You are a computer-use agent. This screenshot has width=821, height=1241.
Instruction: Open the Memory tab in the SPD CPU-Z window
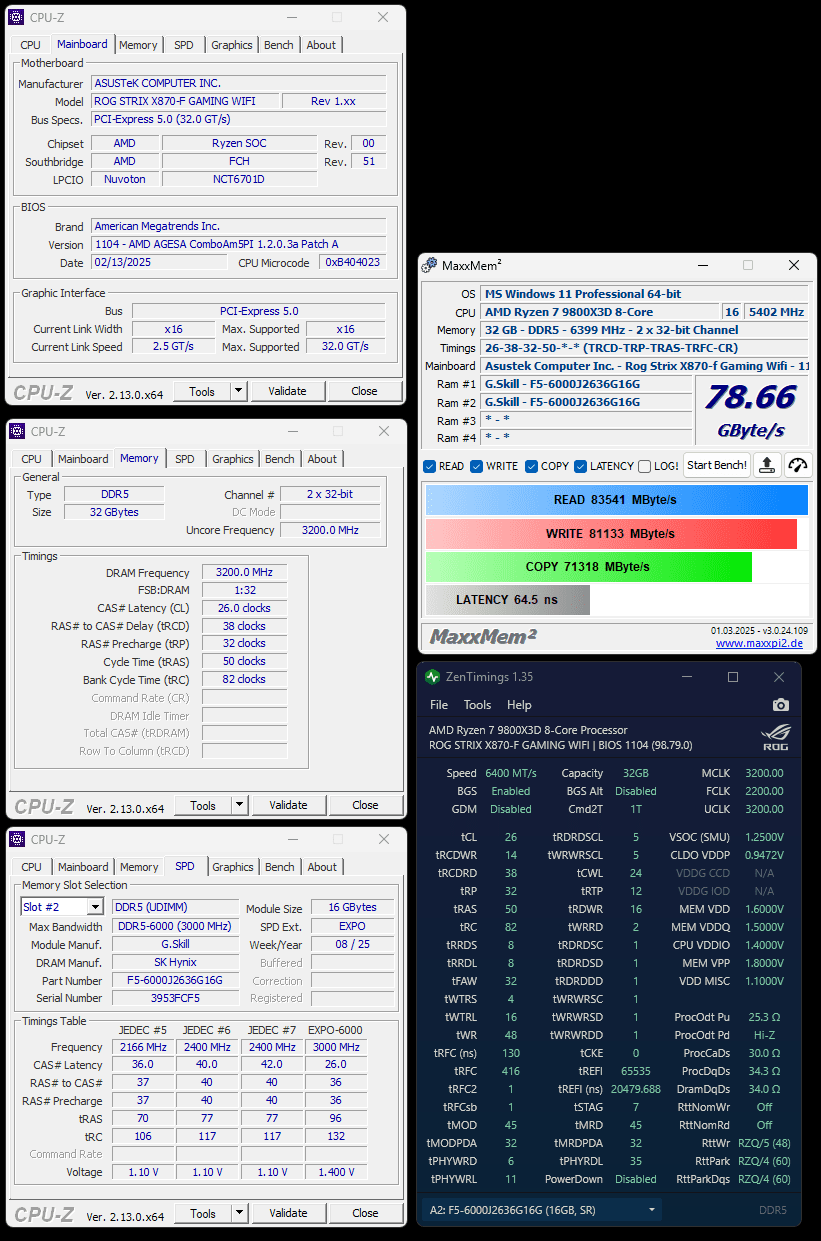tap(139, 867)
